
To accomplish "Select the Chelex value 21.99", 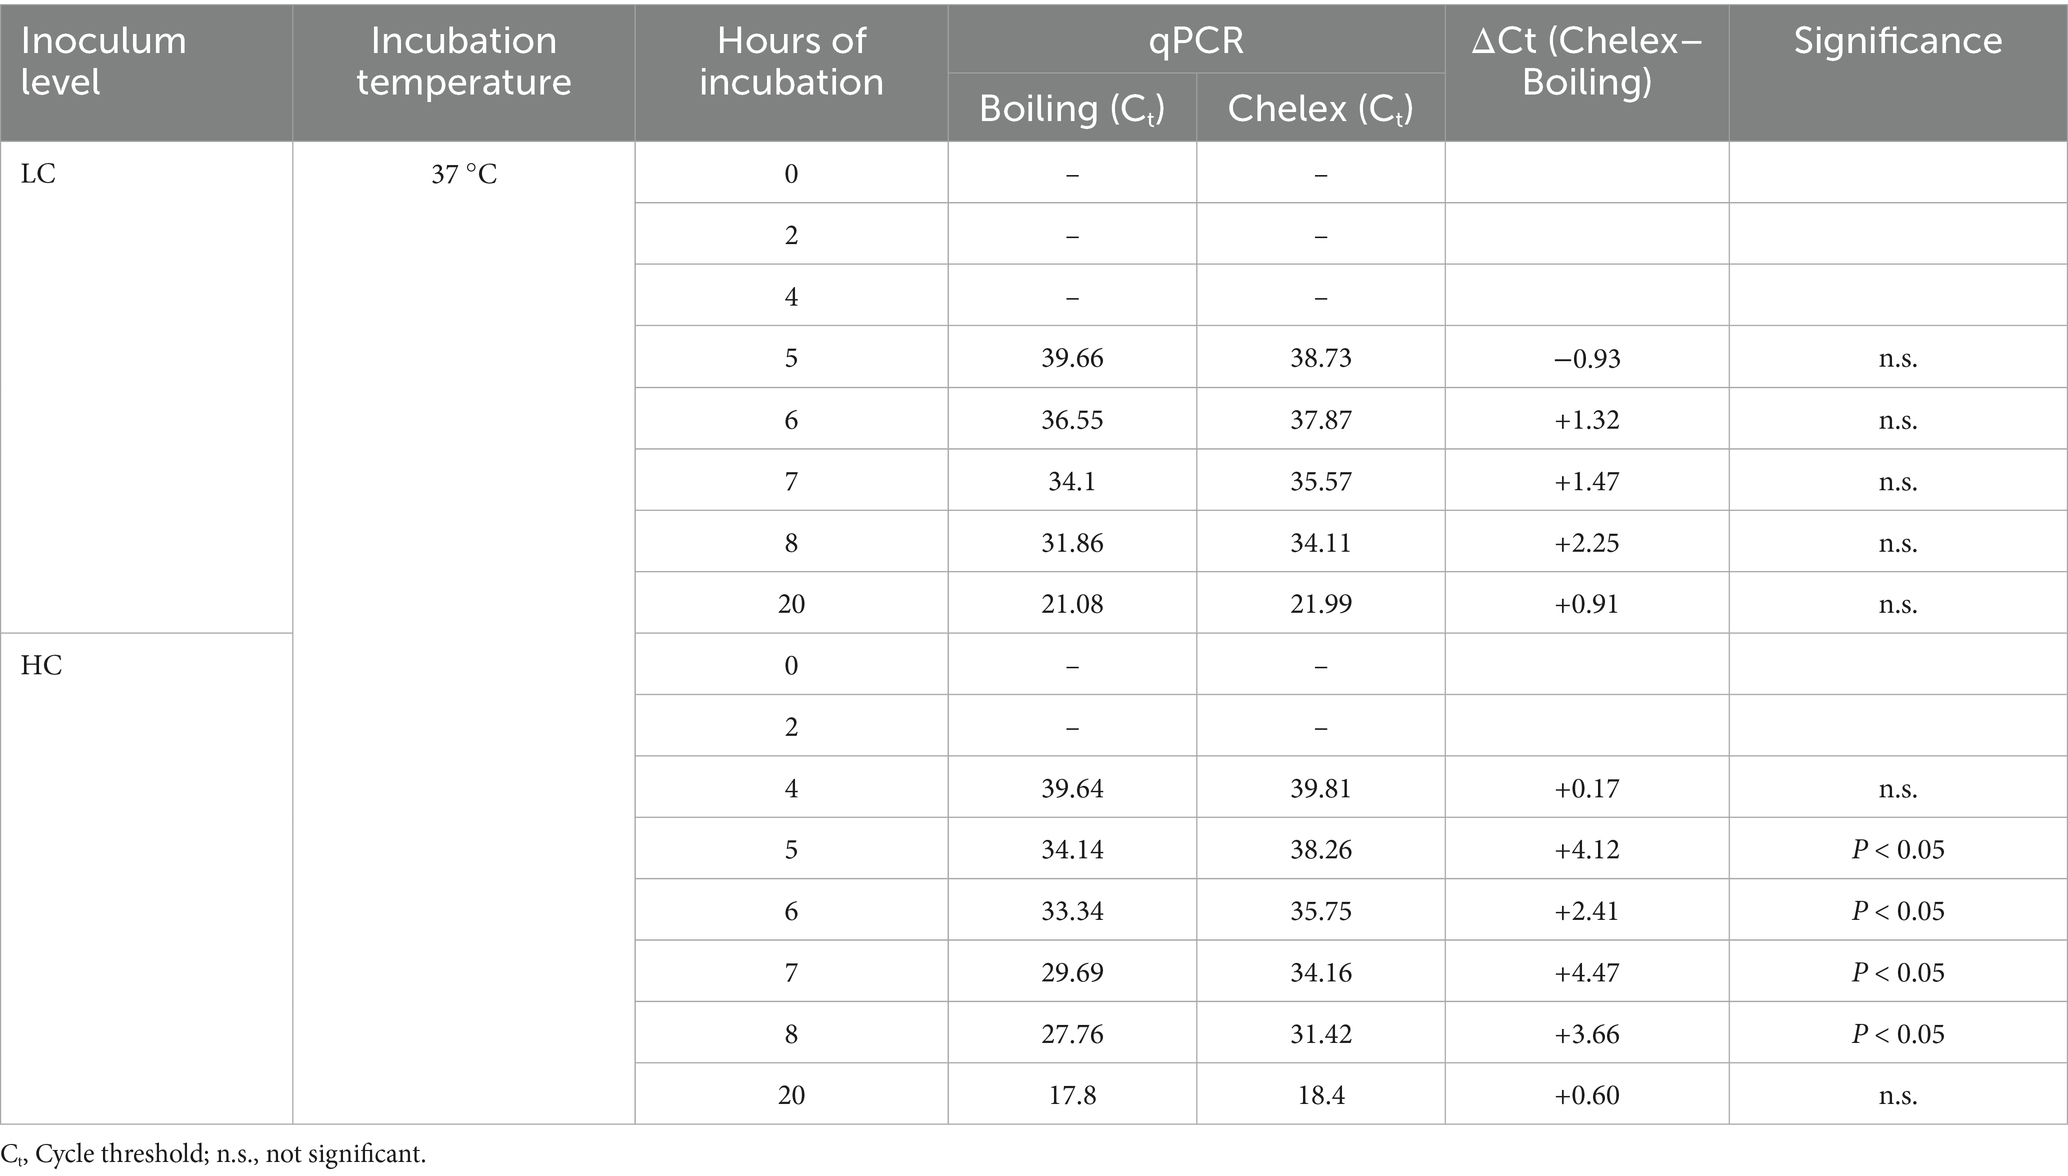I will coord(1320,604).
